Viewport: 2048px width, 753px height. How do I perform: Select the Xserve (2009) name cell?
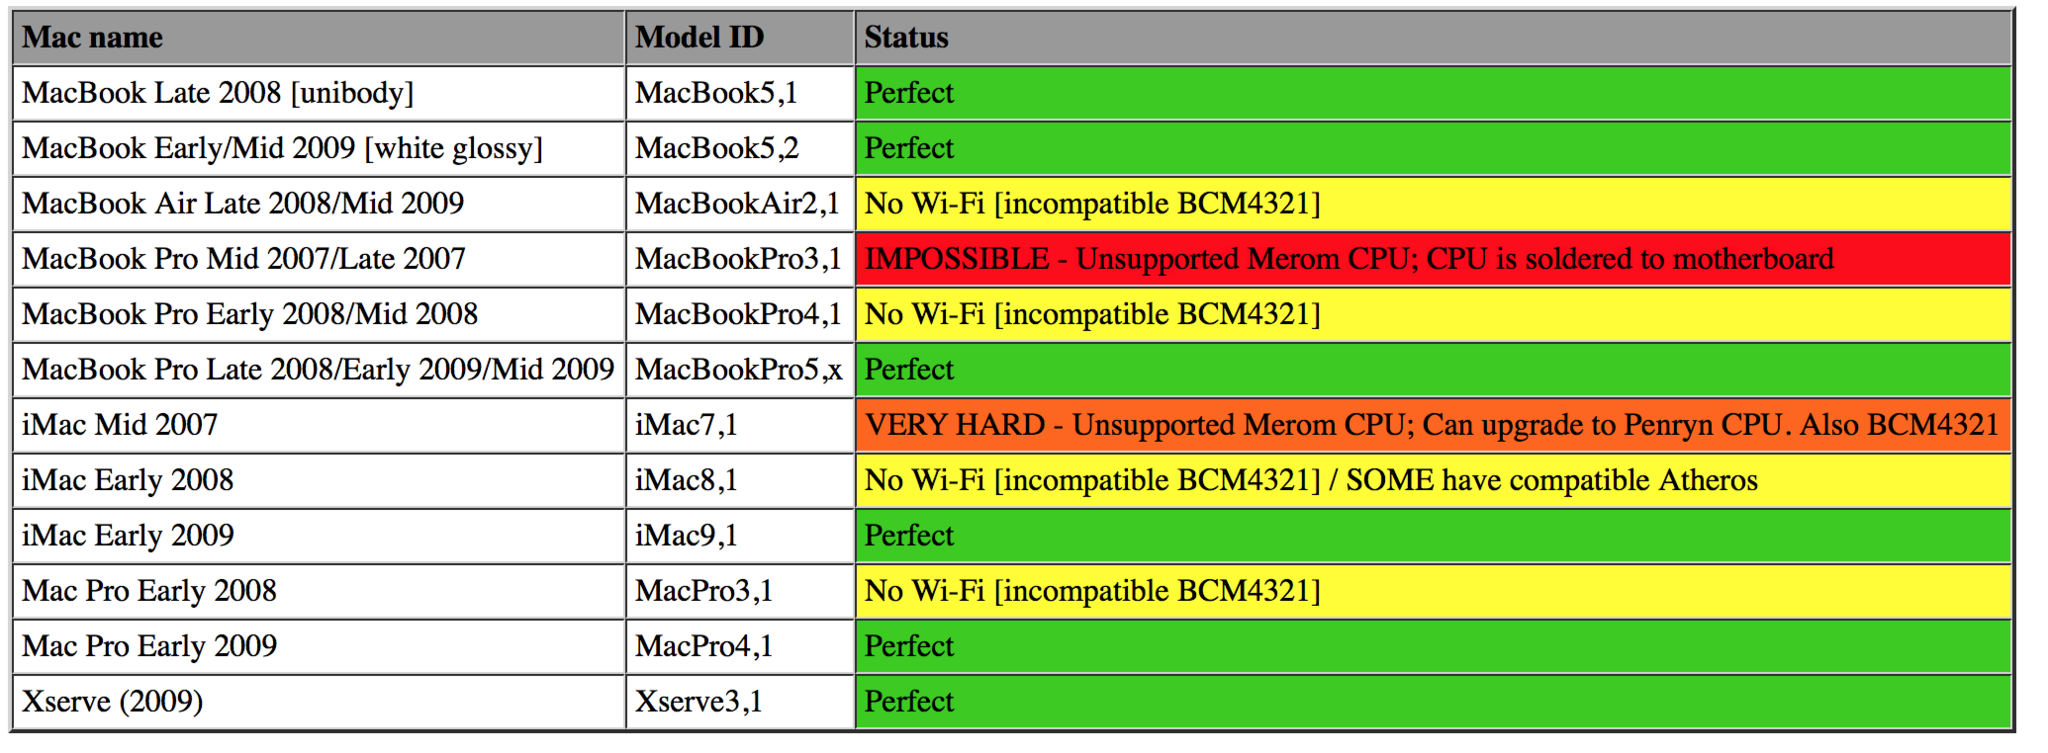coord(319,702)
